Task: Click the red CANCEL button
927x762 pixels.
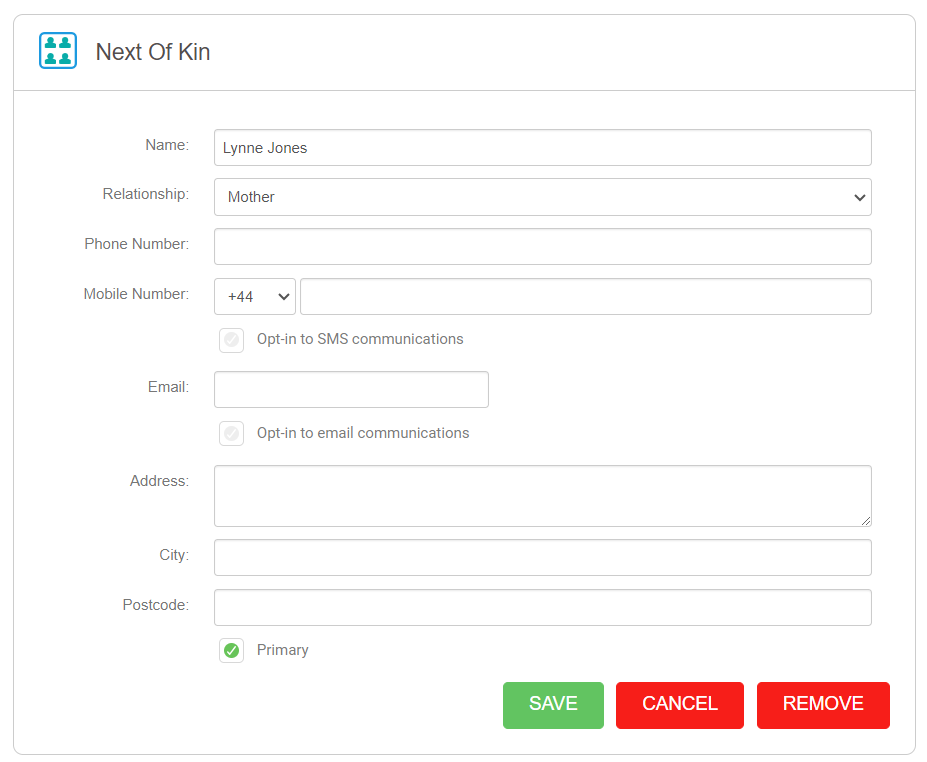Action: point(679,705)
